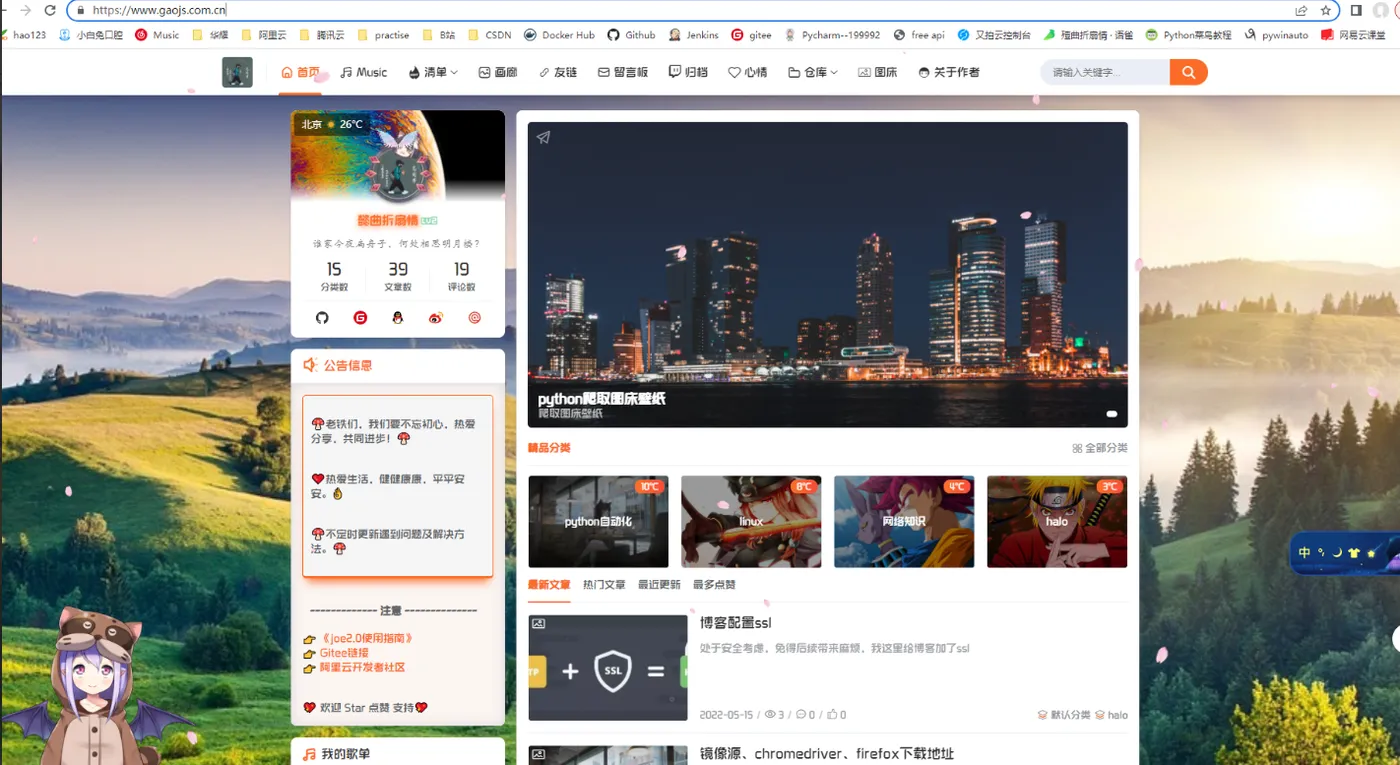
Task: Open the CSDN bookmark folder
Action: pos(489,35)
